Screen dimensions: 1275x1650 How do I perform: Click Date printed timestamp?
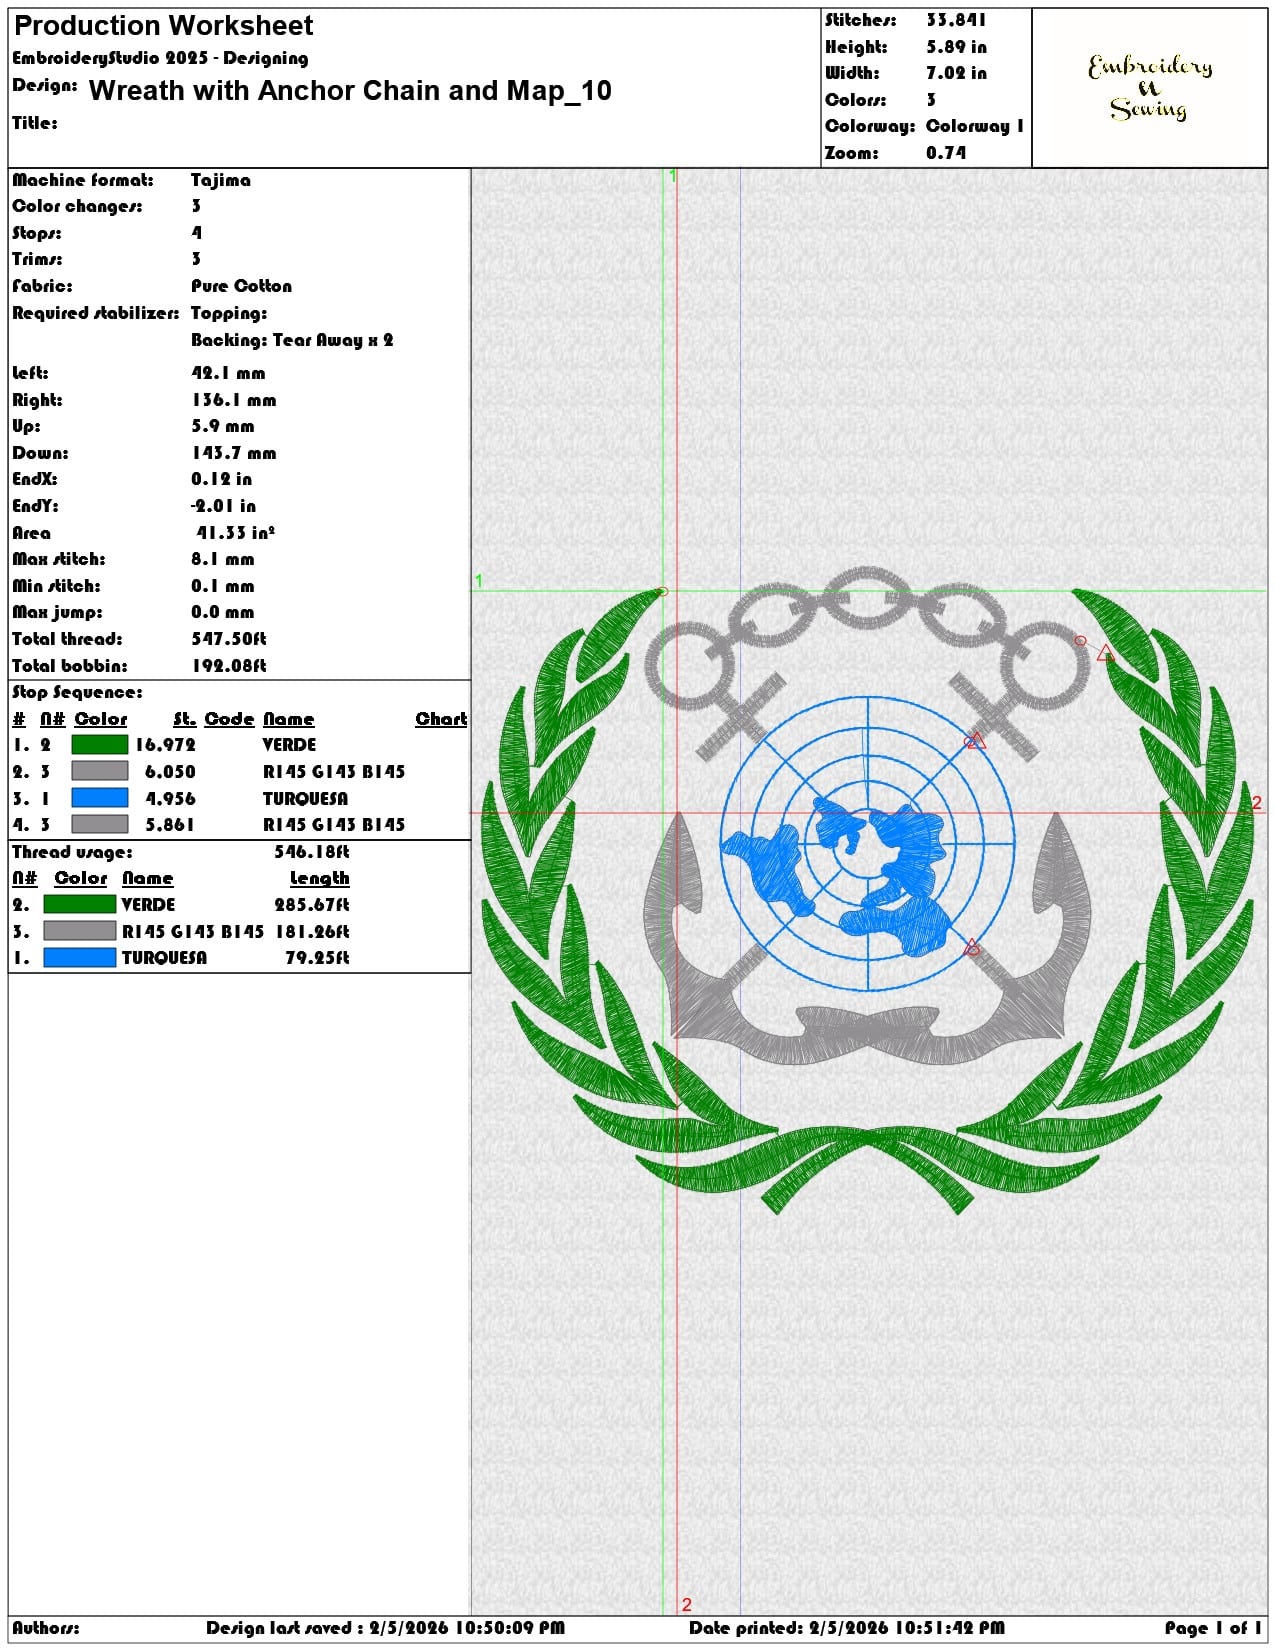[847, 1628]
